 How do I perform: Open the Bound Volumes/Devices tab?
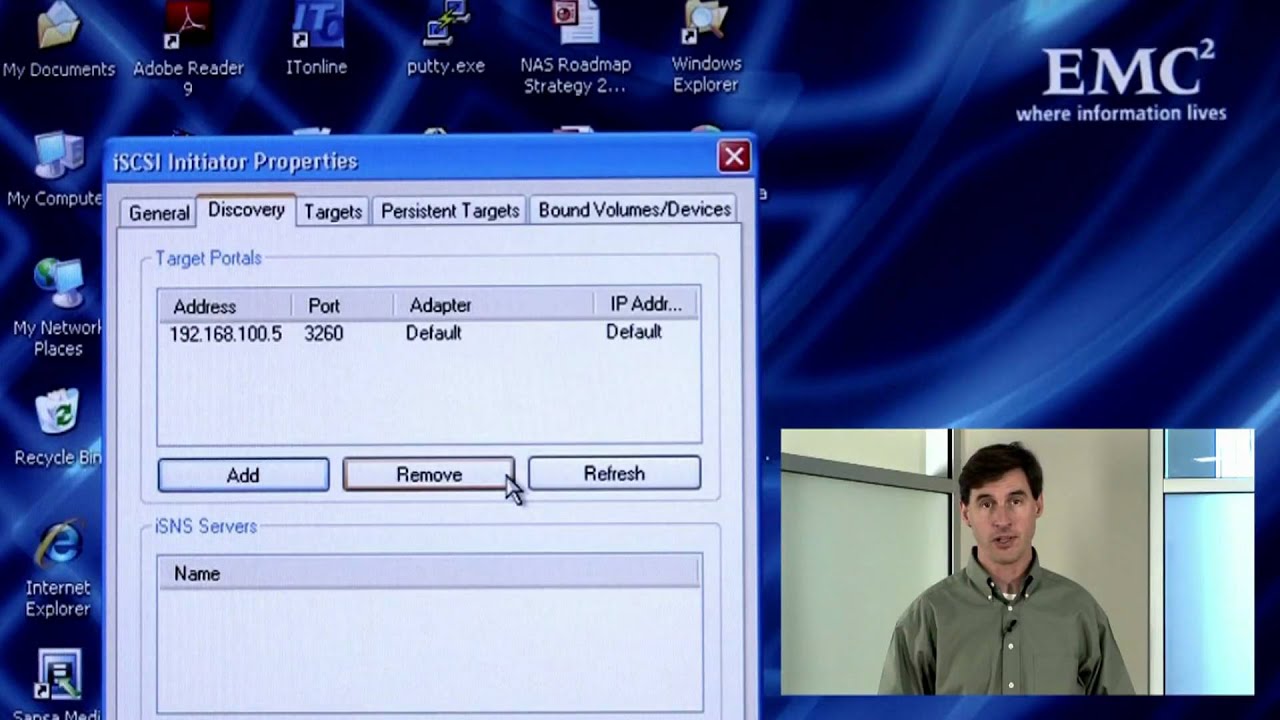[635, 210]
